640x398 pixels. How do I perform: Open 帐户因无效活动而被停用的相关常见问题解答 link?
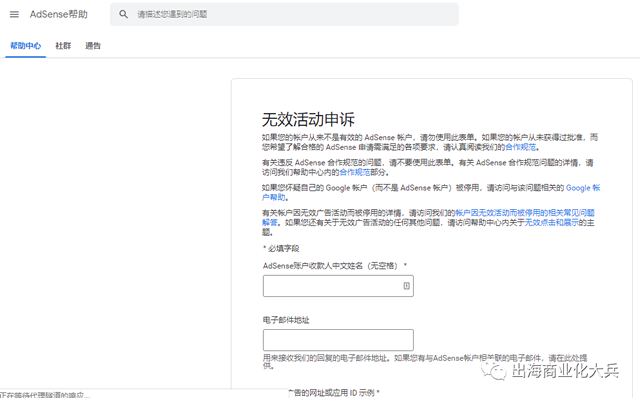428,218
